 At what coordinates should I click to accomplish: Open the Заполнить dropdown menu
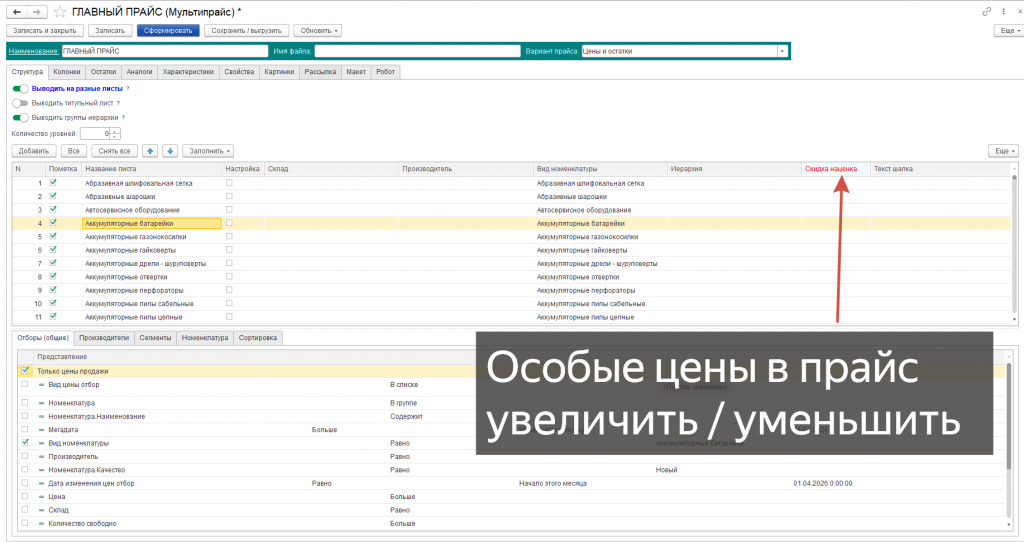pos(208,151)
